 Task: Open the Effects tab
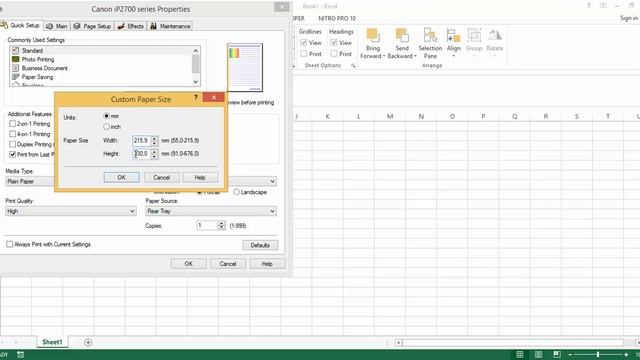[x=131, y=26]
